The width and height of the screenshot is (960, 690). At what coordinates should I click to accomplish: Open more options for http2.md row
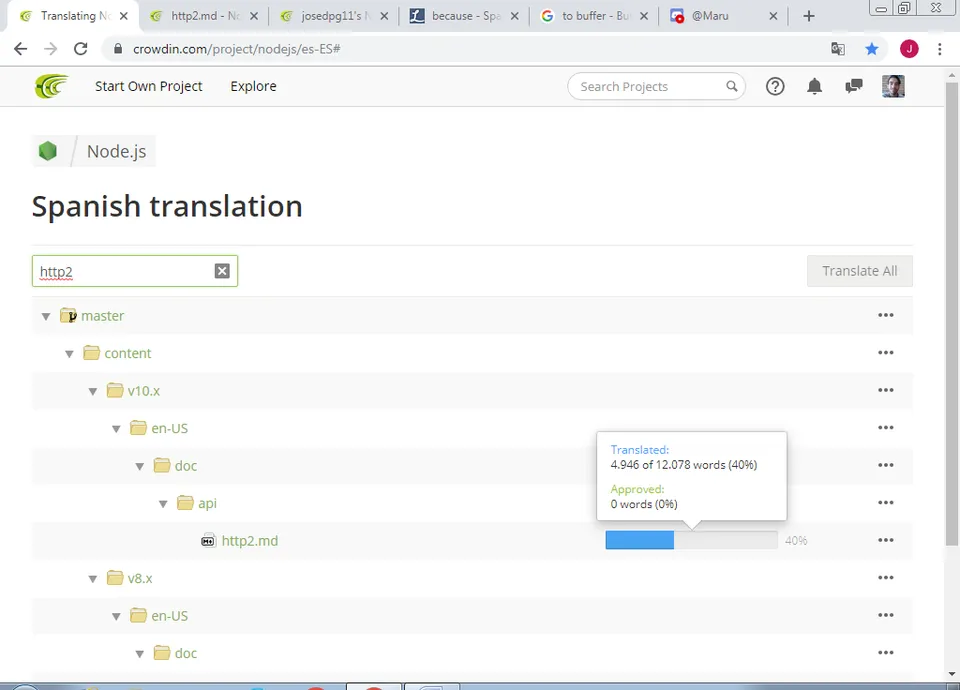[x=886, y=540]
